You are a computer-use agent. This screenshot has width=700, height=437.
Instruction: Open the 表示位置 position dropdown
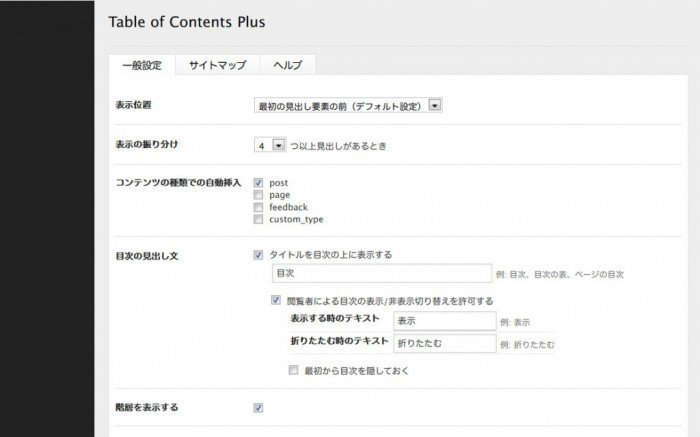pos(349,105)
